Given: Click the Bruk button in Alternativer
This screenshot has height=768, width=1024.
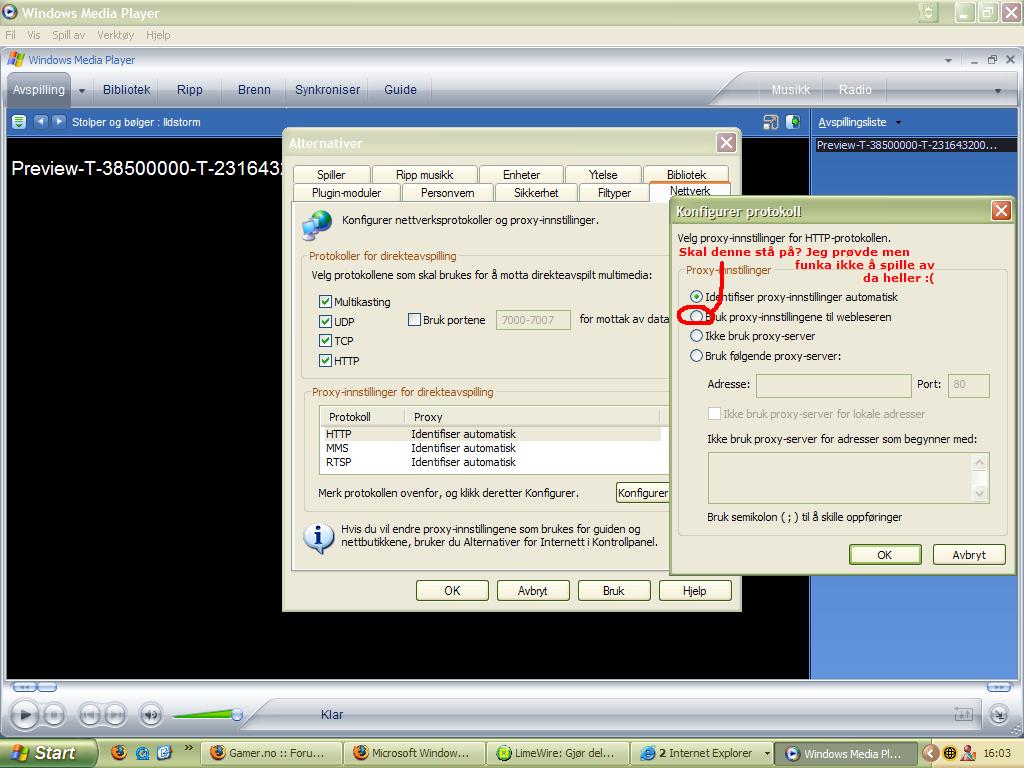Looking at the screenshot, I should point(613,590).
